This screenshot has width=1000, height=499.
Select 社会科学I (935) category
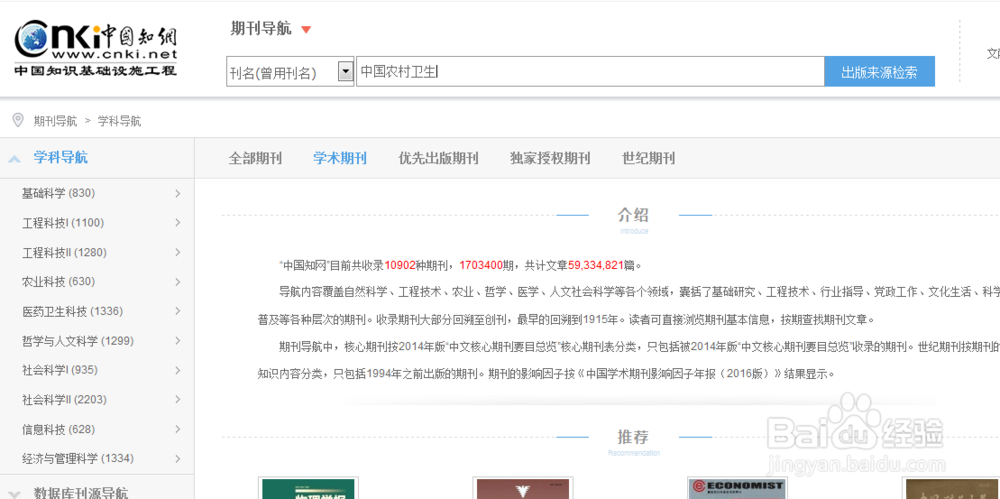pos(60,370)
